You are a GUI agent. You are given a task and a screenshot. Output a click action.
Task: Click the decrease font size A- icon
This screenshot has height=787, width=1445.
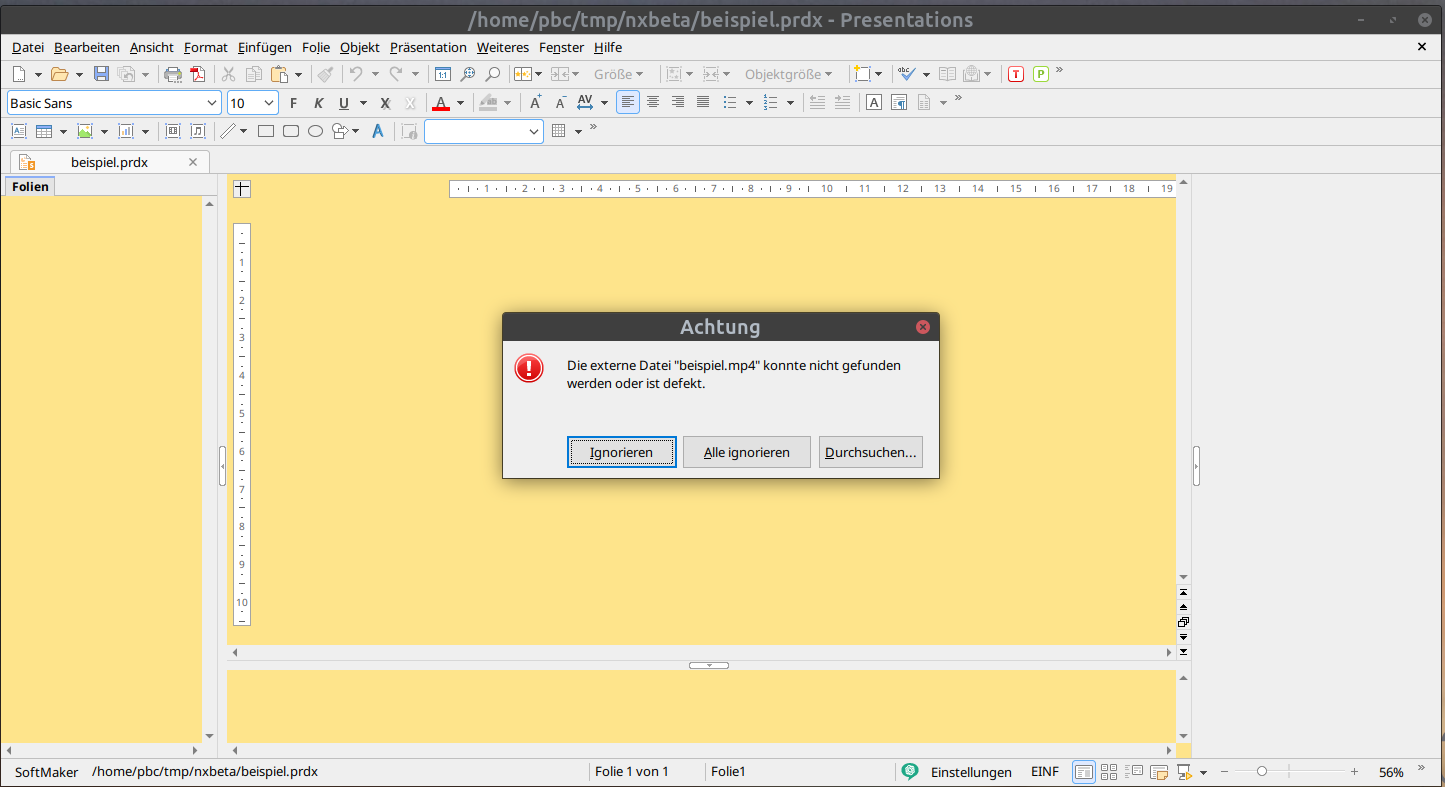(561, 102)
